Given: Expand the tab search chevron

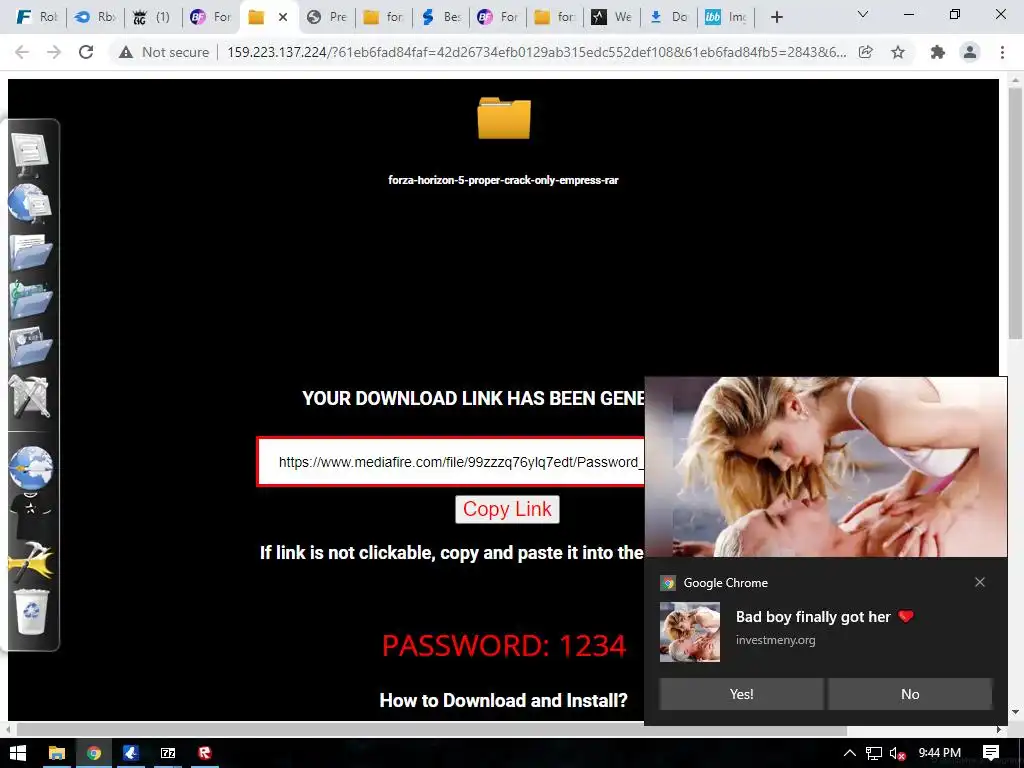Looking at the screenshot, I should [x=863, y=14].
